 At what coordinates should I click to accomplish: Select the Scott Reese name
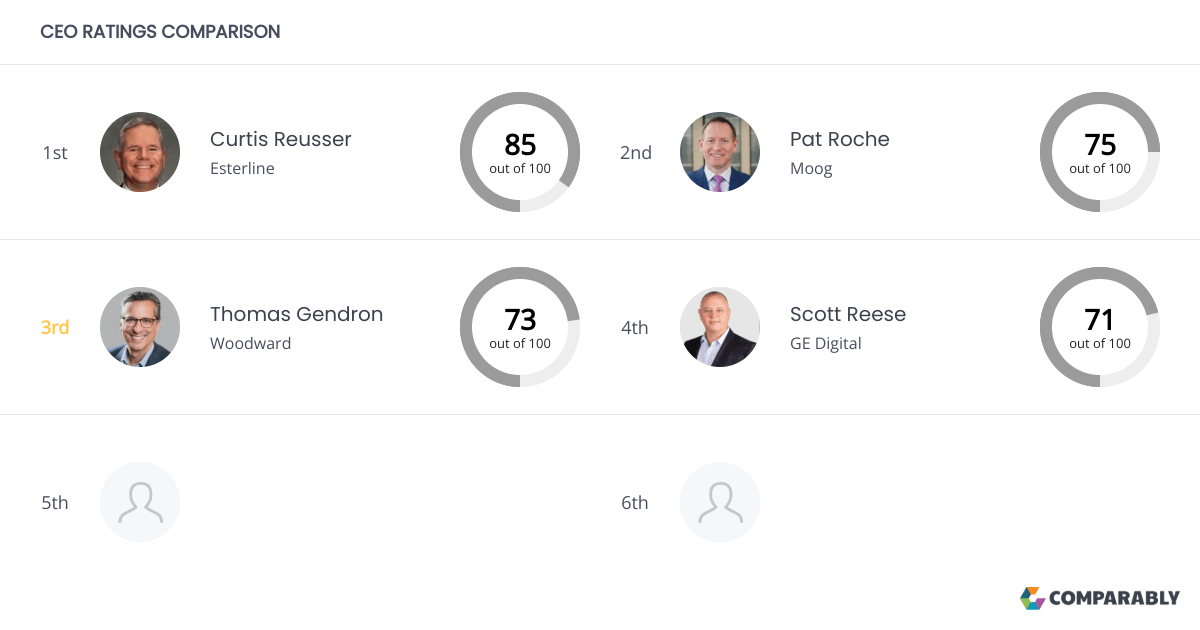(848, 314)
